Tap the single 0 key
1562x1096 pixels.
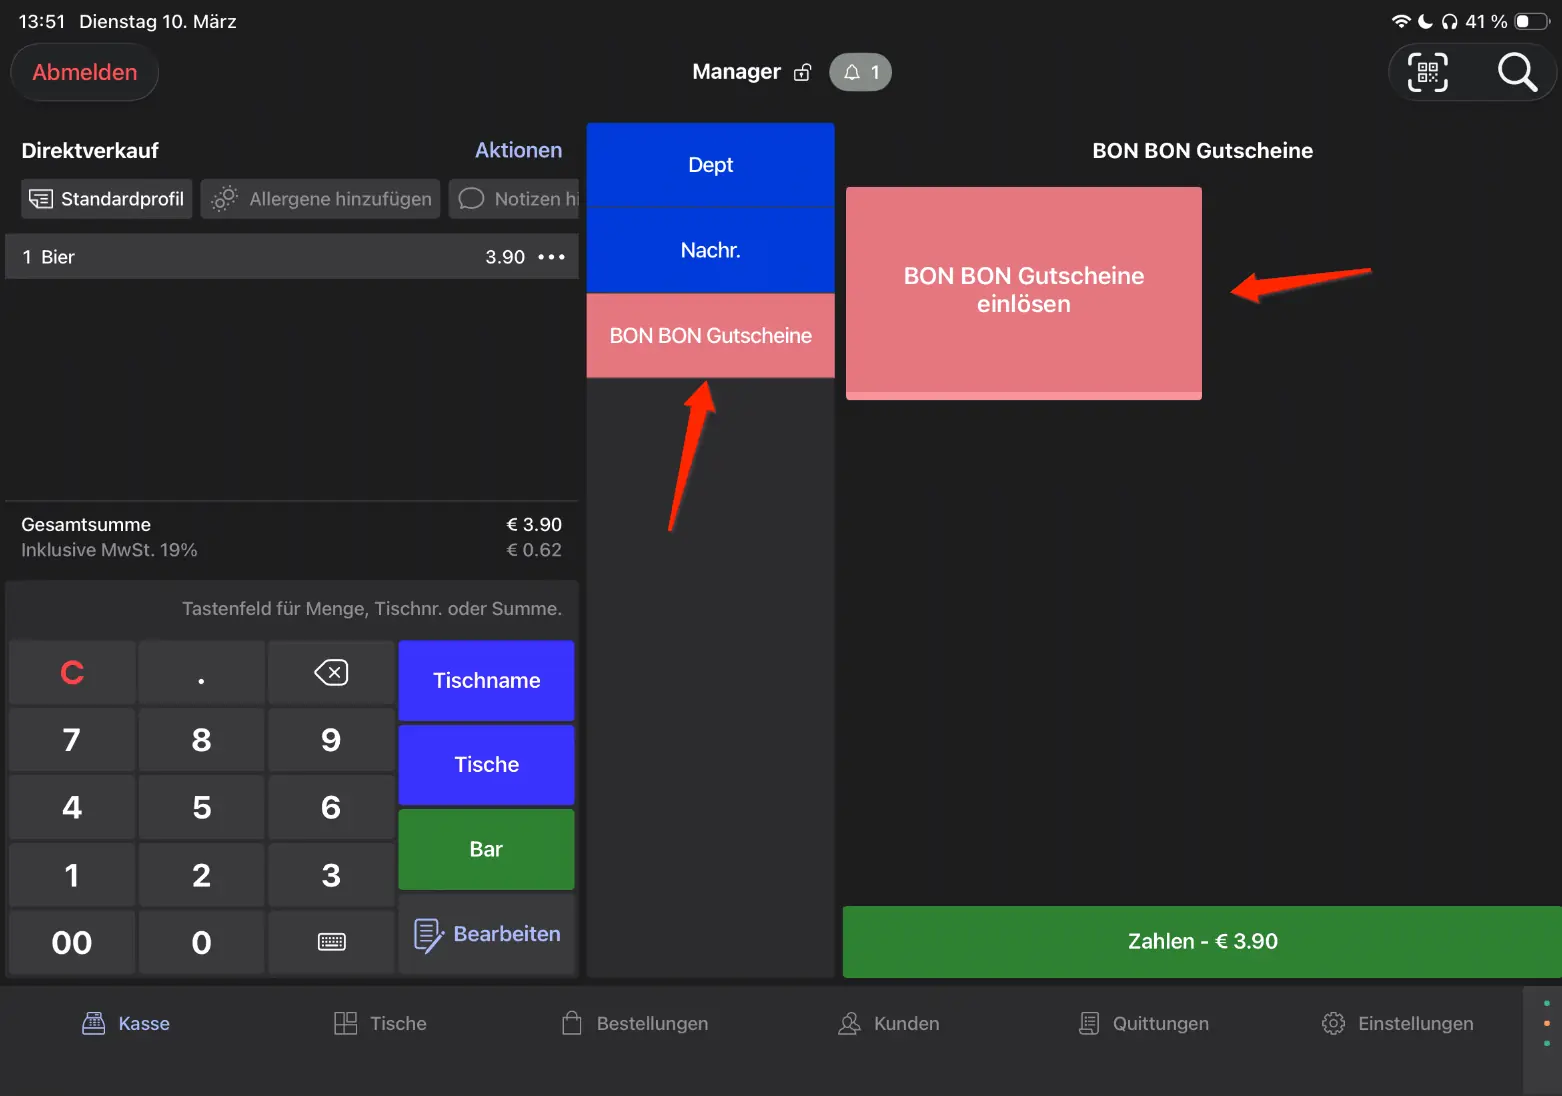point(201,942)
